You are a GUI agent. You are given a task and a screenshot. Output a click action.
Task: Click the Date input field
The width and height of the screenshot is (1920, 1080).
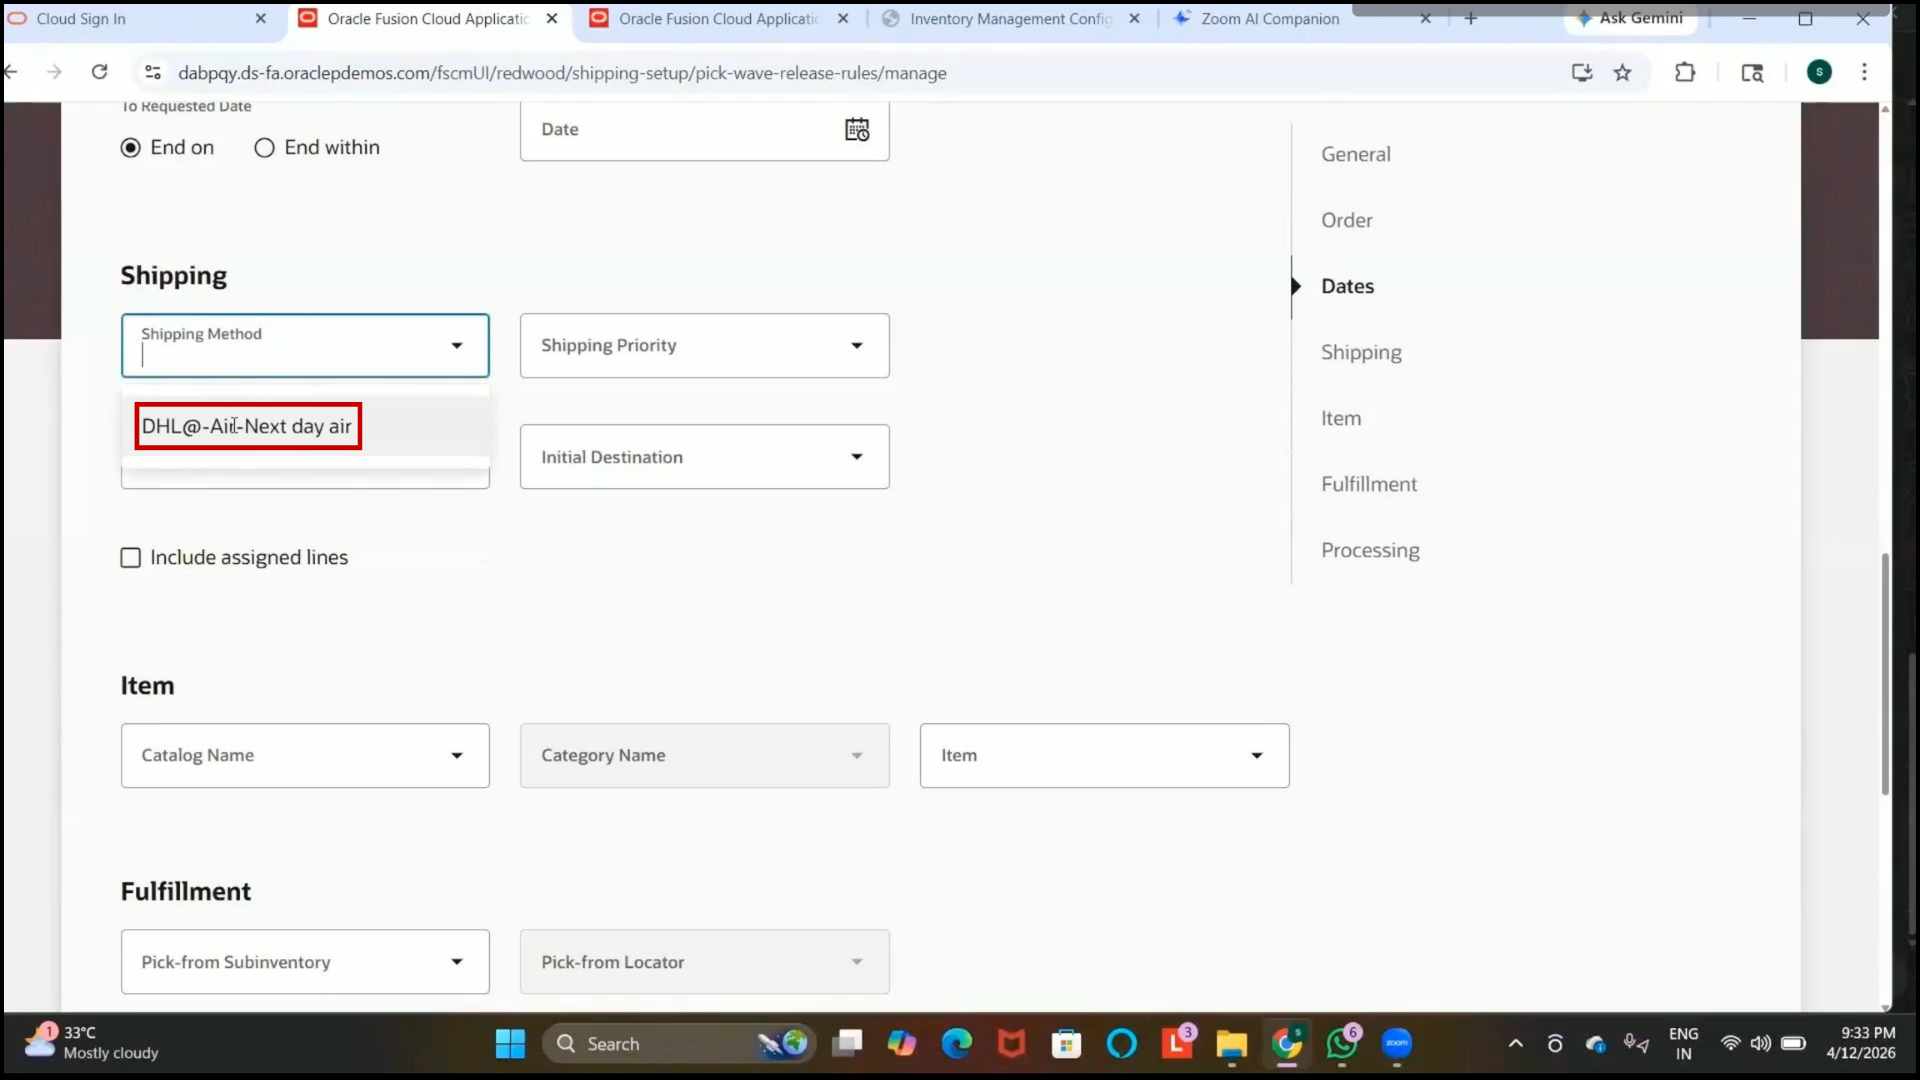pyautogui.click(x=704, y=129)
